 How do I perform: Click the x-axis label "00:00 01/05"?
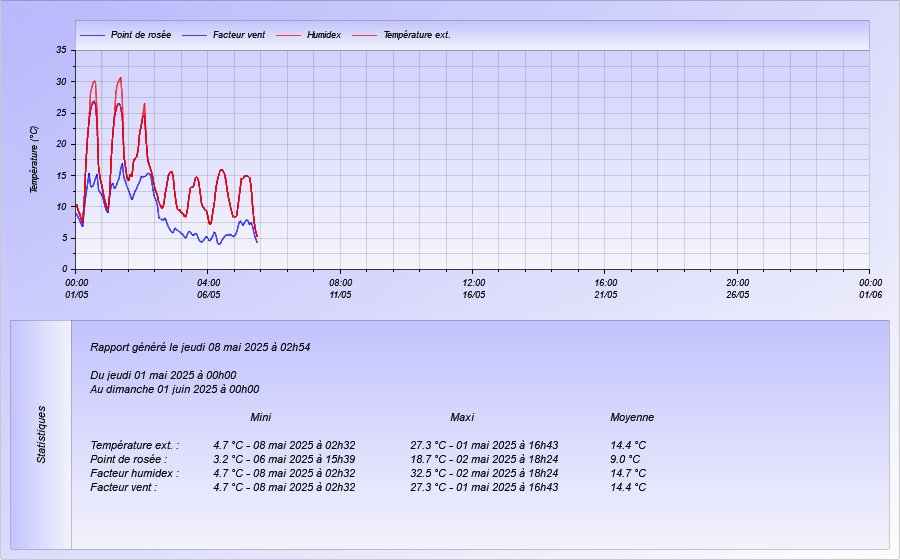[x=76, y=289]
